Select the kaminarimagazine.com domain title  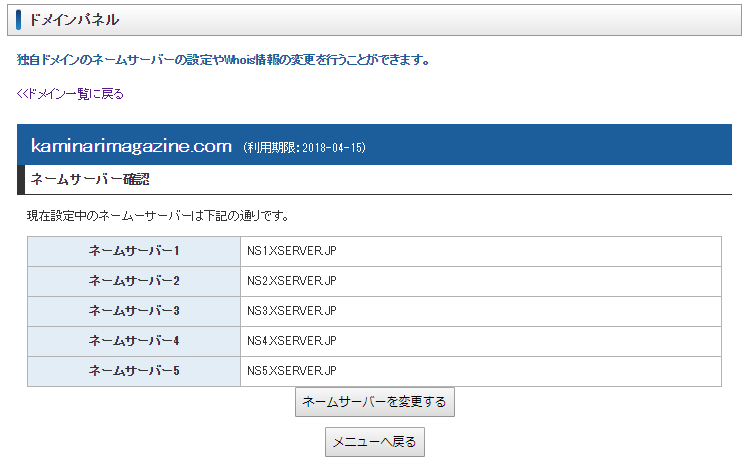pos(131,147)
